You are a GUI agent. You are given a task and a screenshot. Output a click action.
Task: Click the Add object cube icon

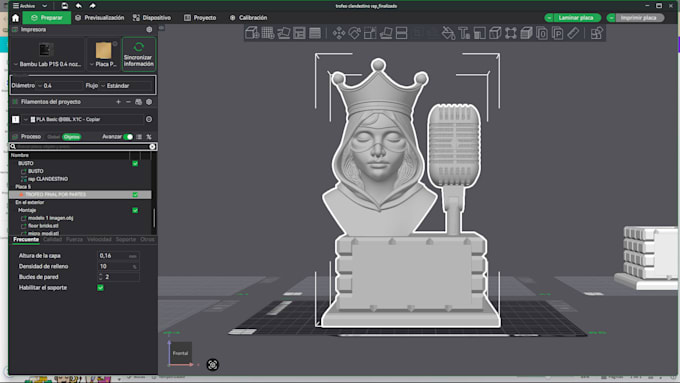252,33
